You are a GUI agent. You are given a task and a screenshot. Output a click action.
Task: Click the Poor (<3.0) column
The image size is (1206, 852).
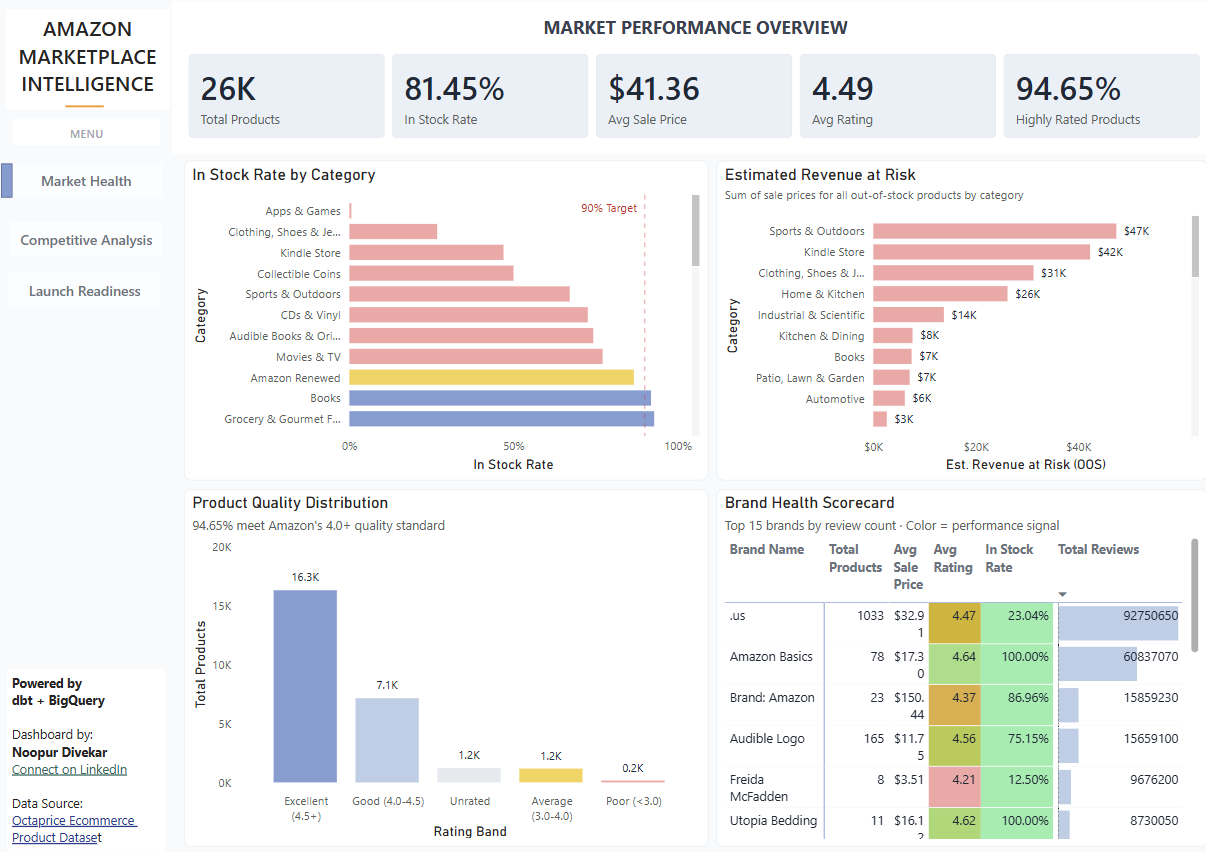tap(633, 781)
